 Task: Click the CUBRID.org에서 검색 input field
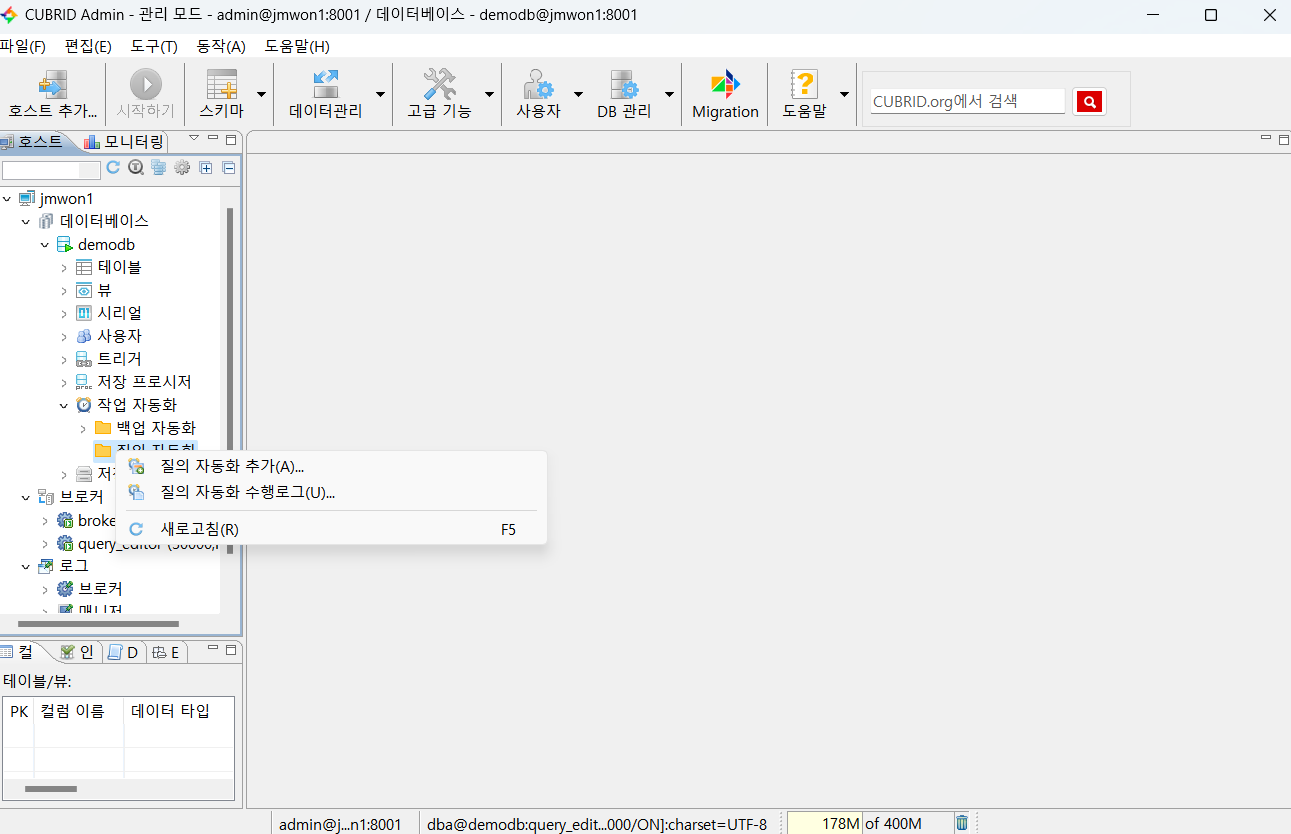(967, 101)
